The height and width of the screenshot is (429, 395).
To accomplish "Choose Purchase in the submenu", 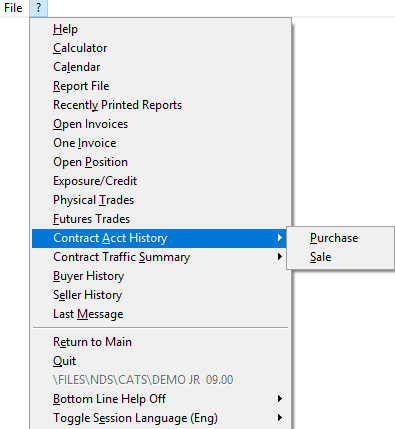I will point(340,238).
